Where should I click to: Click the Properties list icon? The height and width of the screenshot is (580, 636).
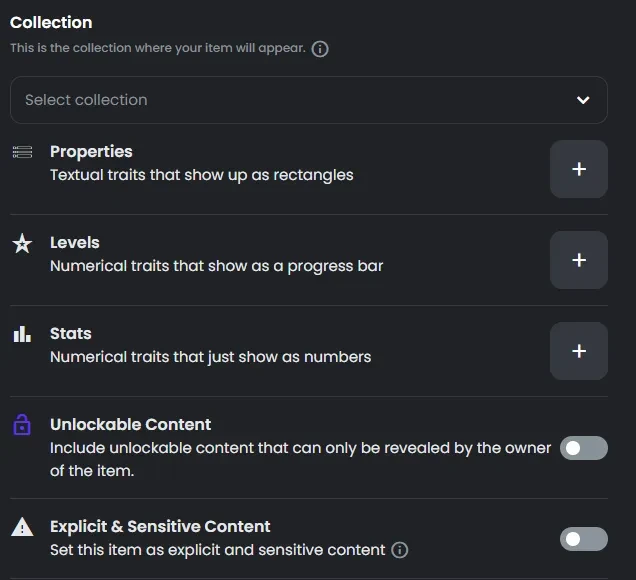[22, 152]
